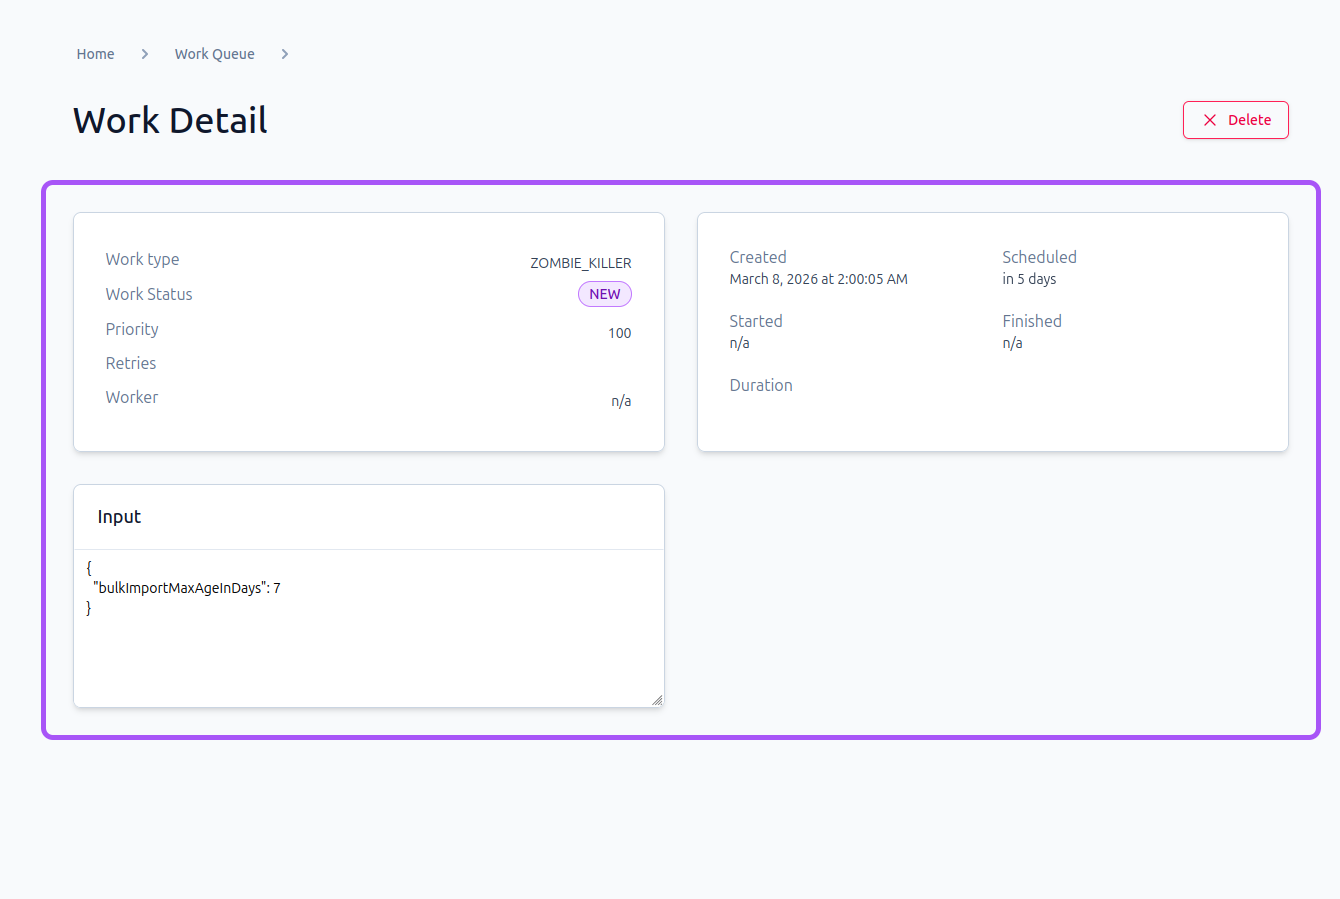The width and height of the screenshot is (1340, 899).
Task: Open the Work Queue breadcrumb link
Action: click(x=214, y=54)
